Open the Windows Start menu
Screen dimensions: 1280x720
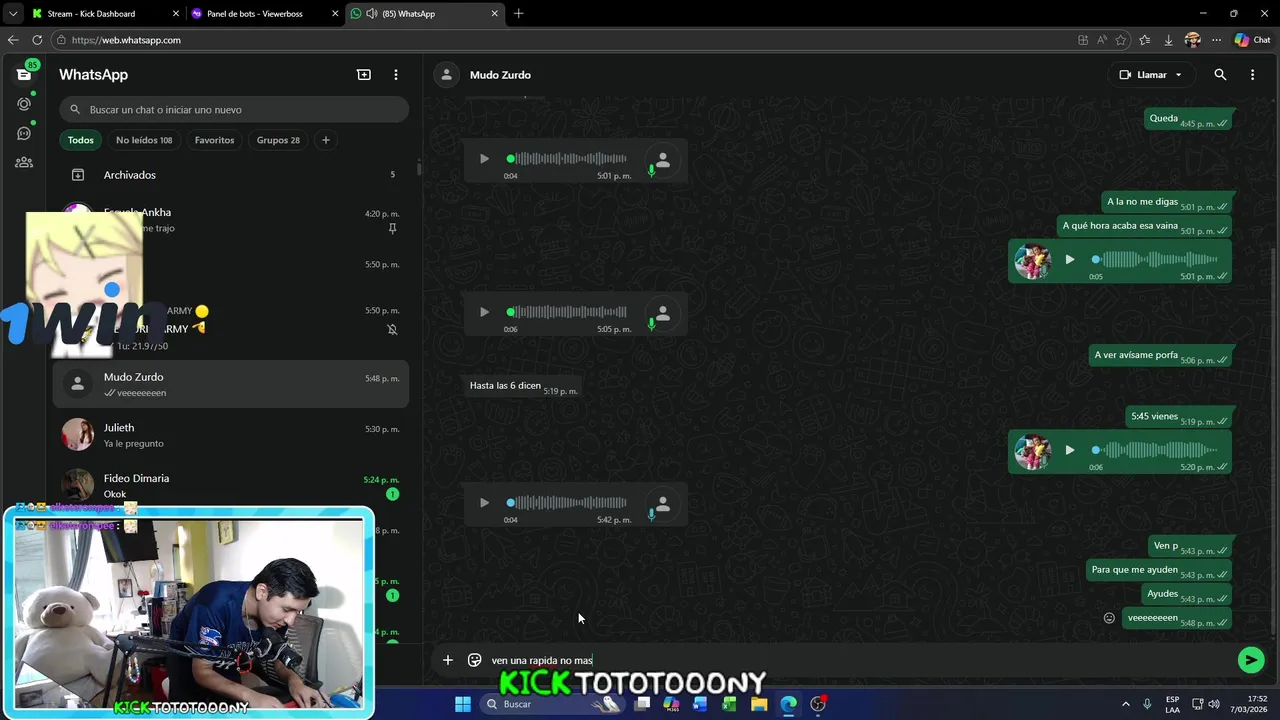click(462, 704)
